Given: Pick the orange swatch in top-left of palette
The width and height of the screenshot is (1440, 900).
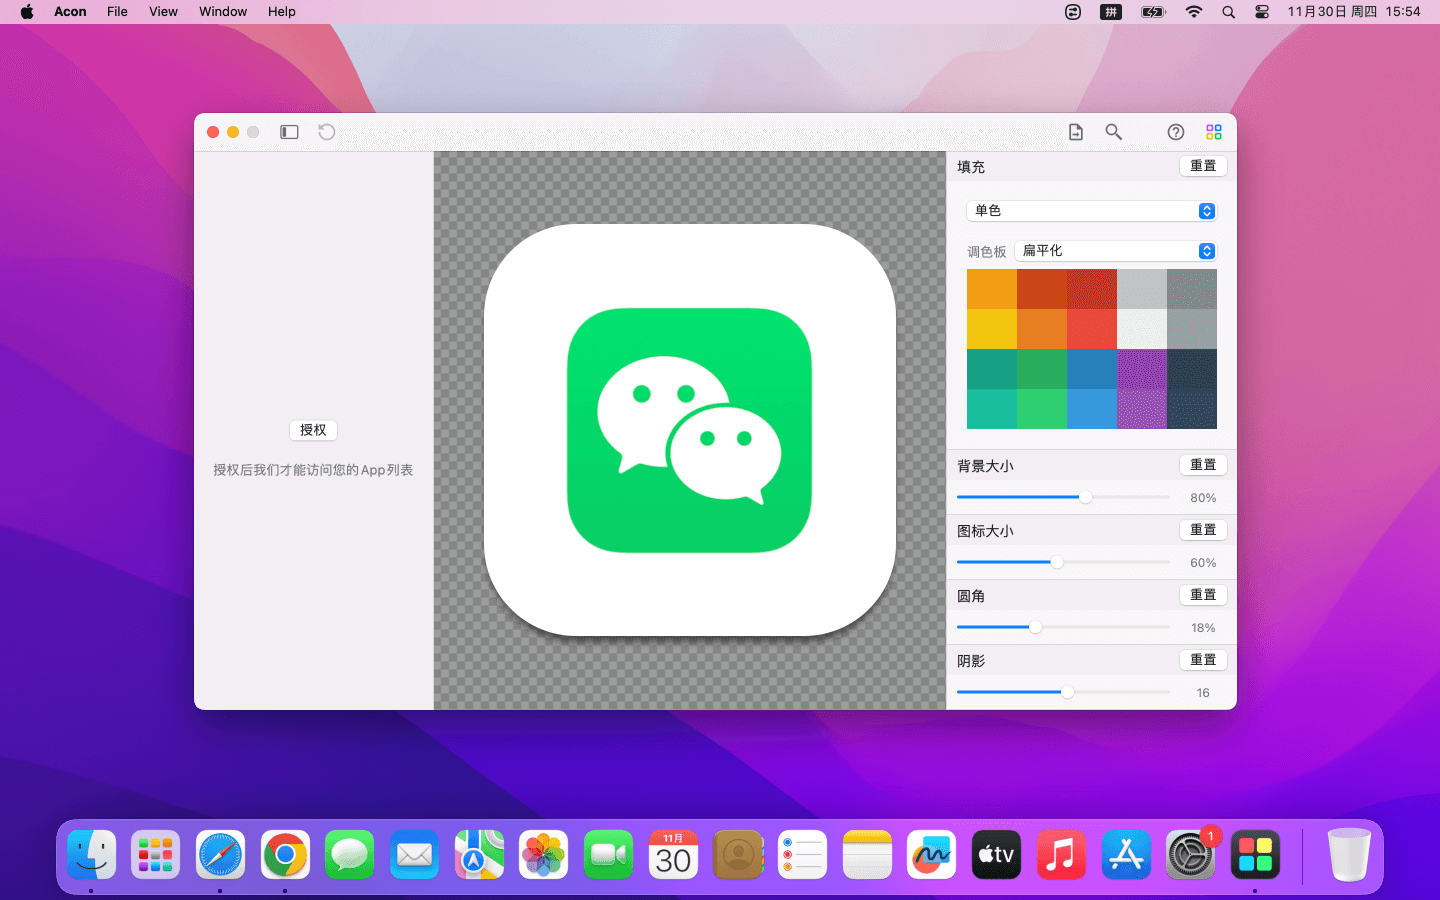Looking at the screenshot, I should click(x=992, y=289).
